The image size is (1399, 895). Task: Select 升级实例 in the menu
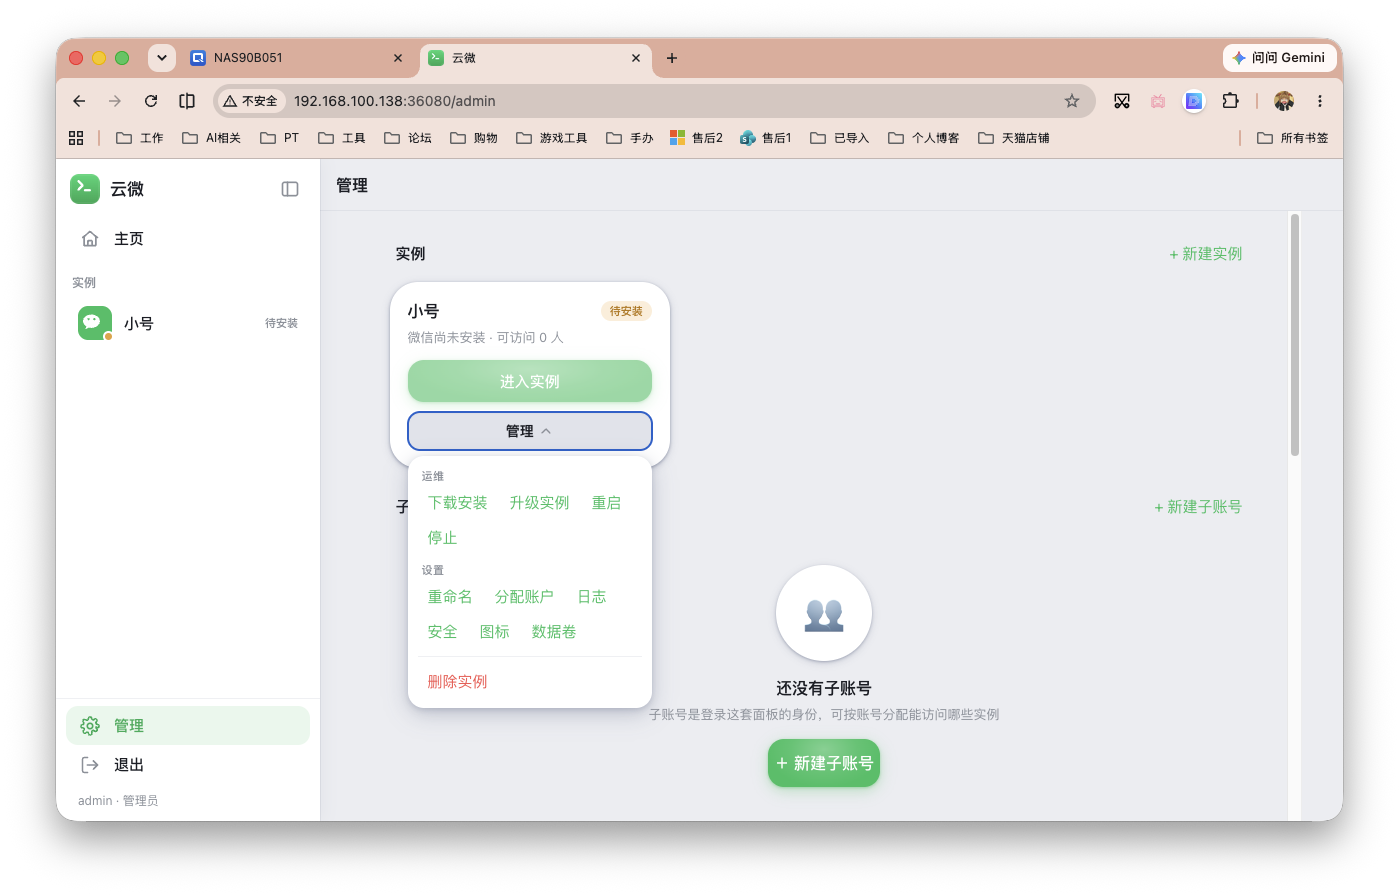pyautogui.click(x=539, y=503)
